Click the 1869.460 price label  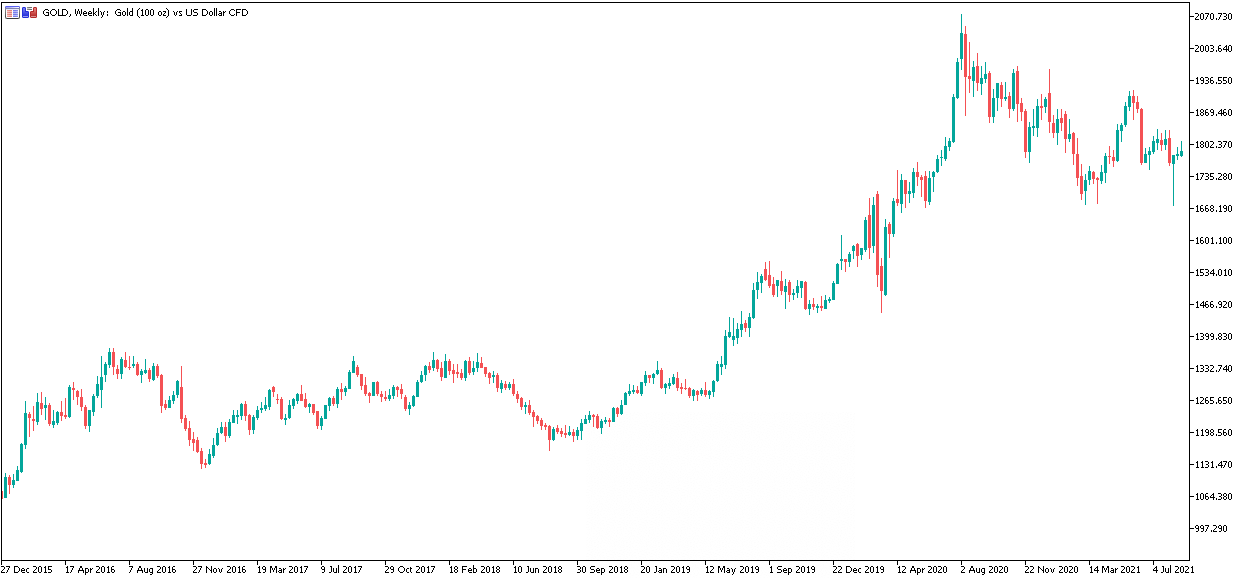click(x=1214, y=113)
